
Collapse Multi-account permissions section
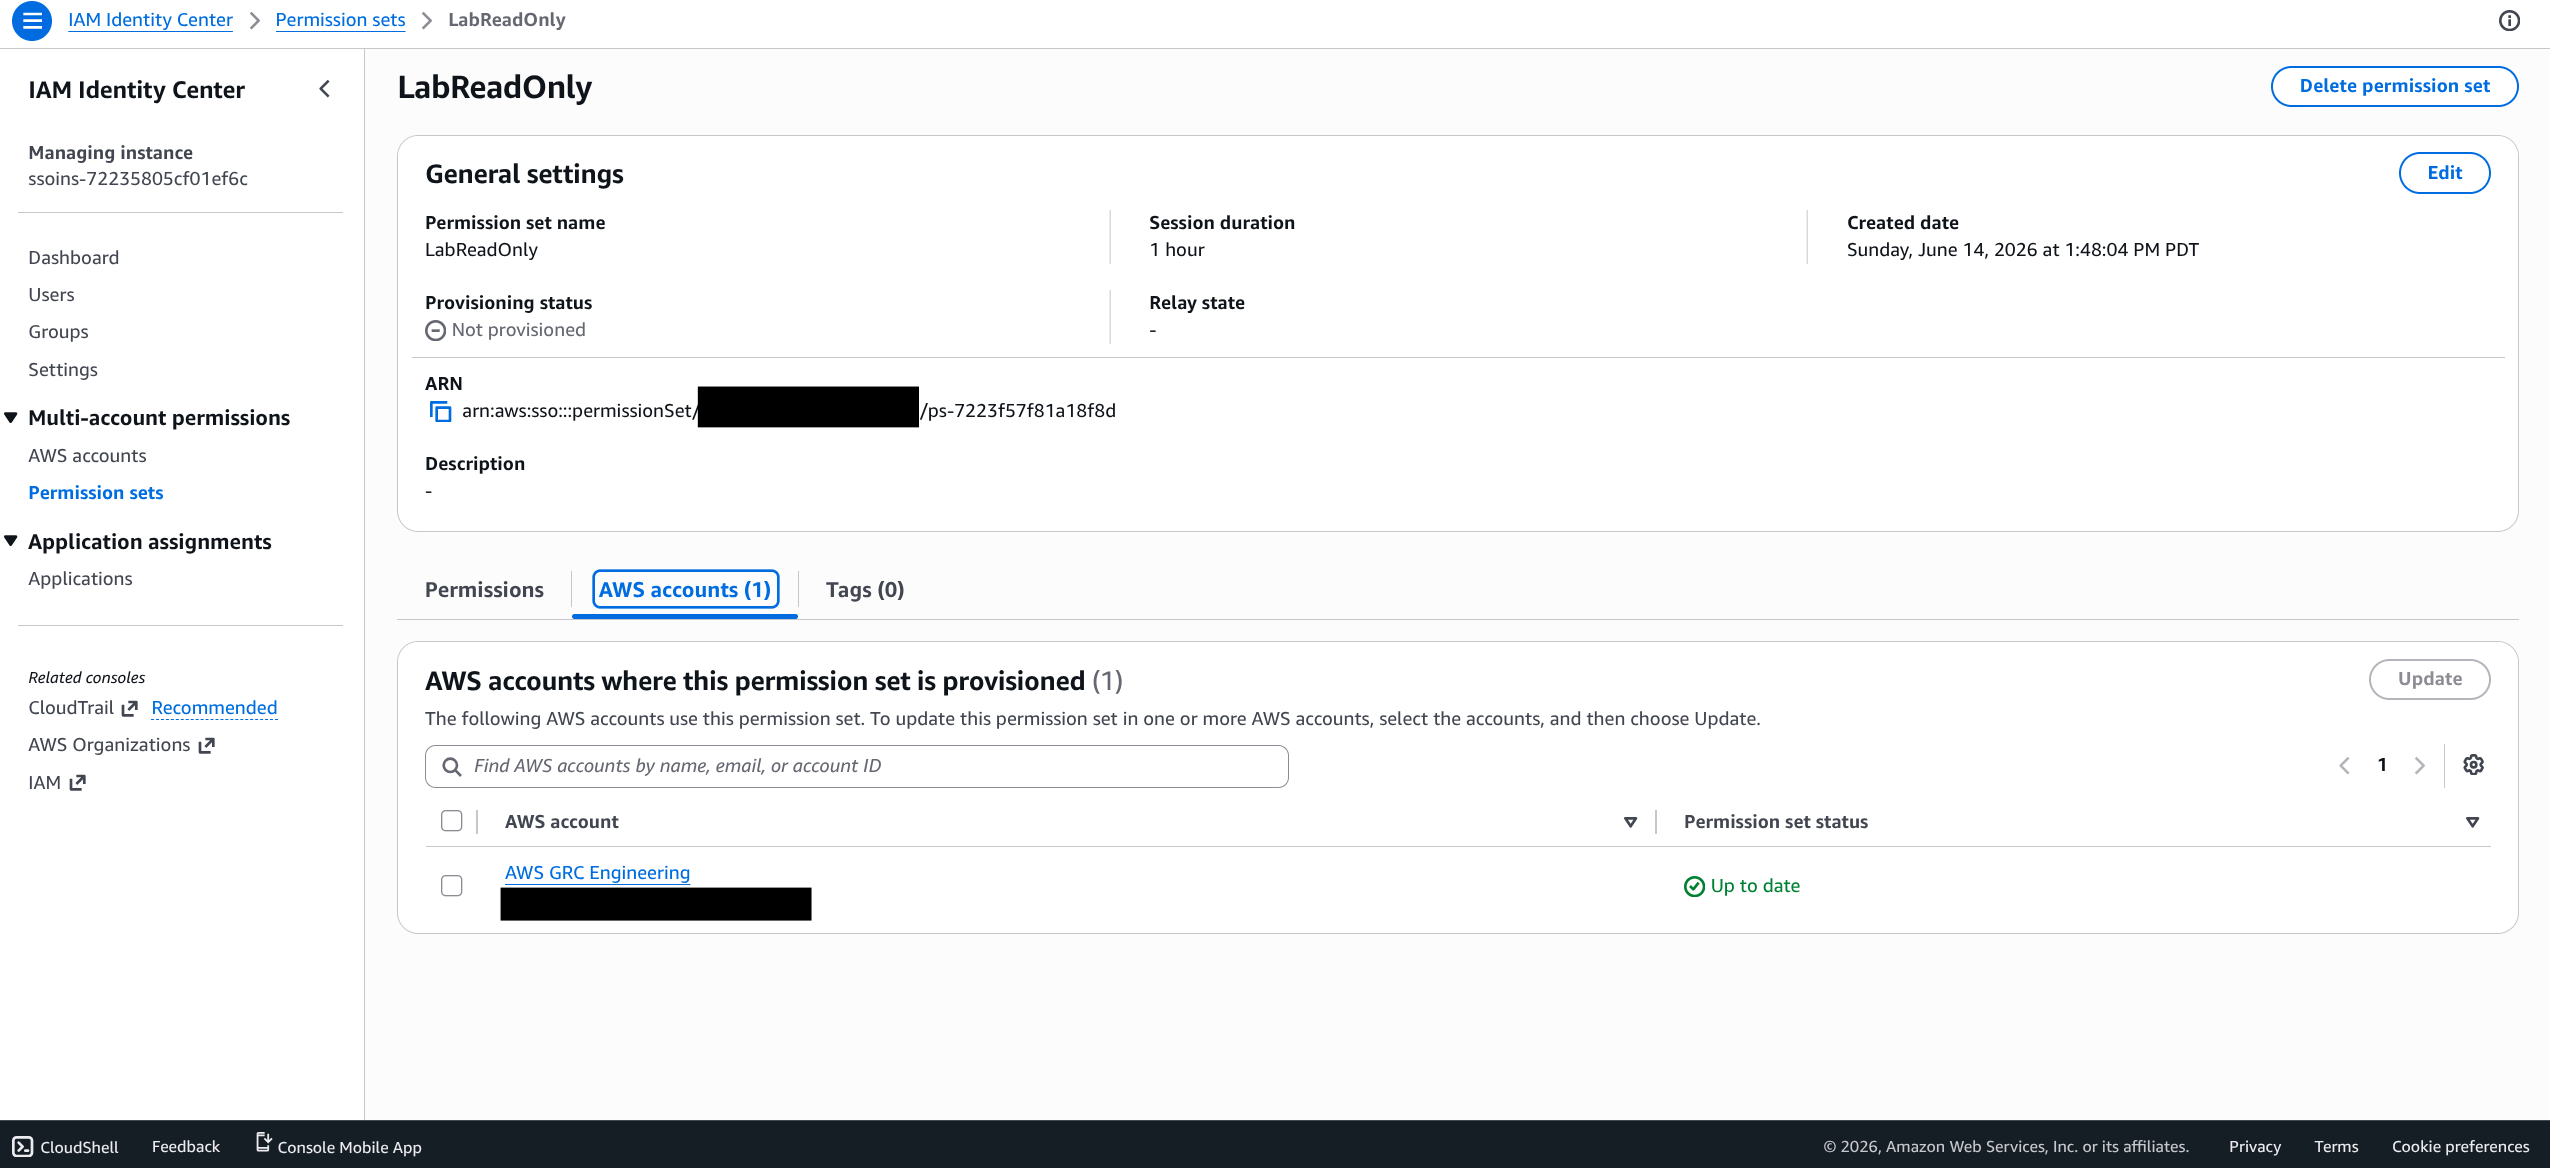[11, 418]
